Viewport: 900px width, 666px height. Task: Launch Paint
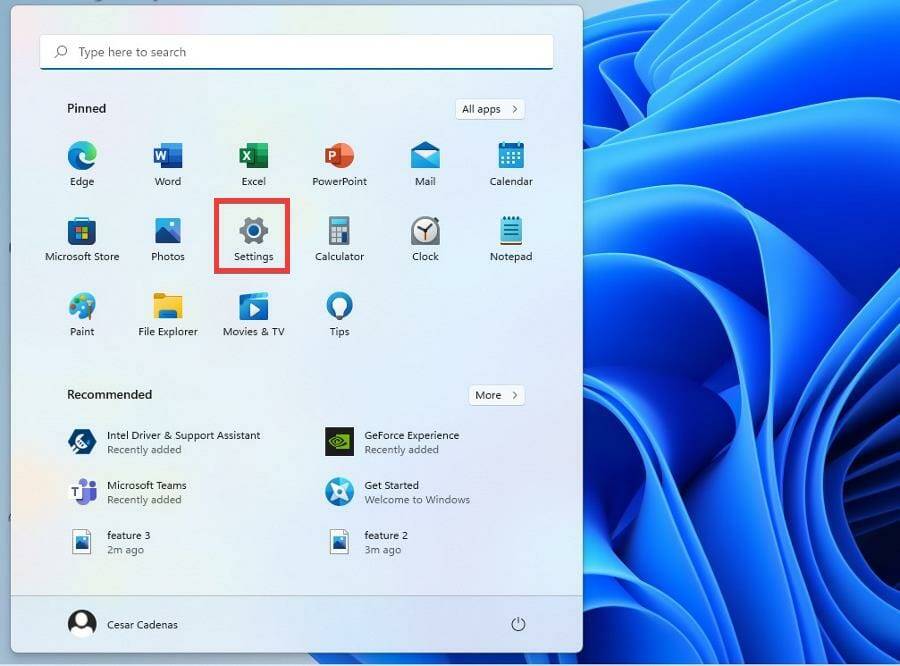pos(81,308)
